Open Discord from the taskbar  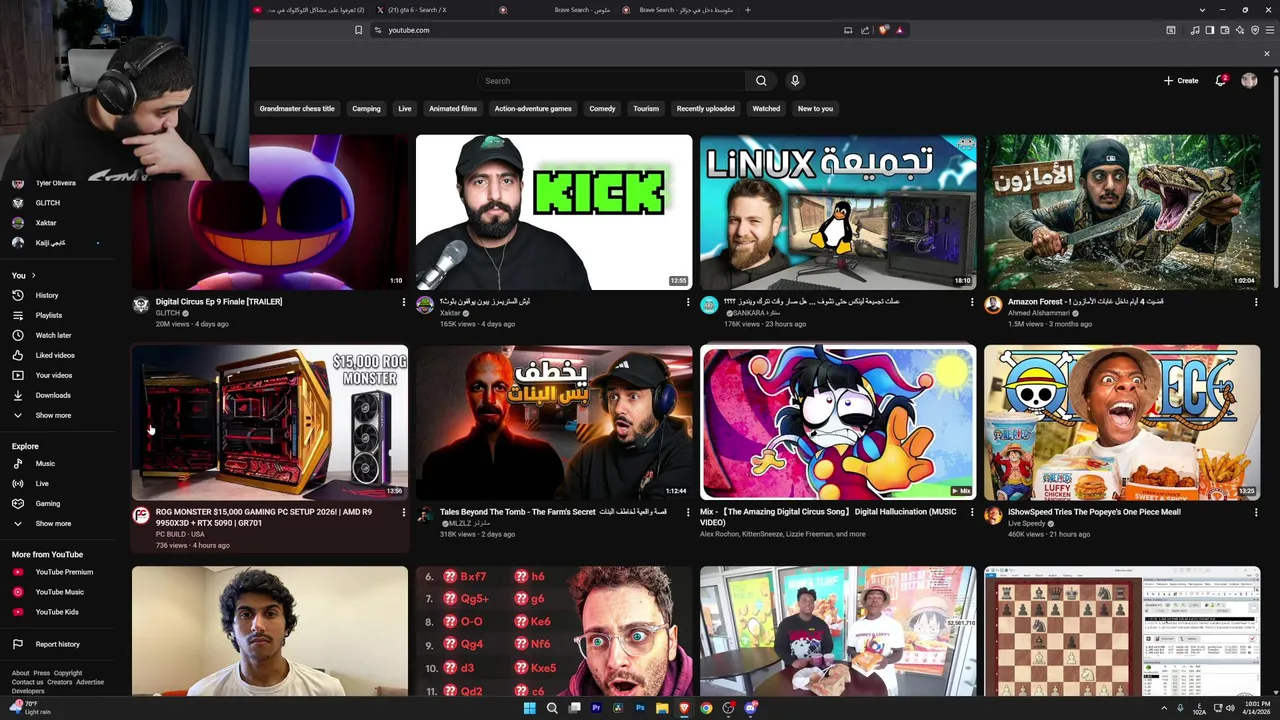[x=751, y=708]
